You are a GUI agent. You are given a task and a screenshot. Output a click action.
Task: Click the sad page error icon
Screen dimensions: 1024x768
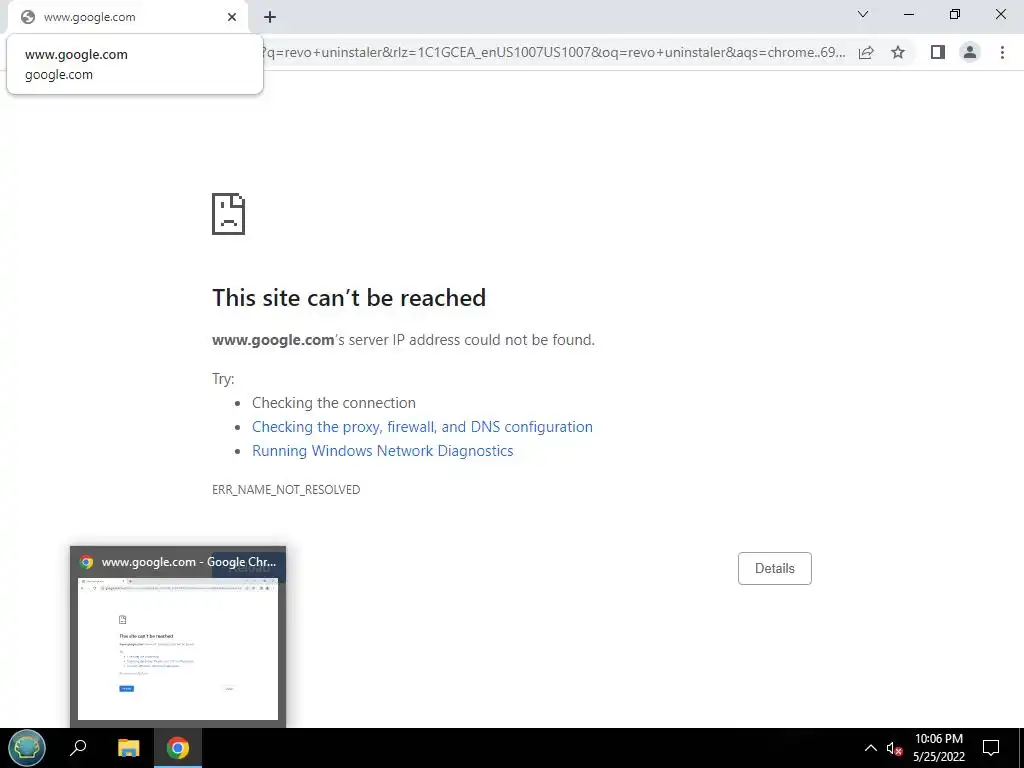[x=229, y=214]
